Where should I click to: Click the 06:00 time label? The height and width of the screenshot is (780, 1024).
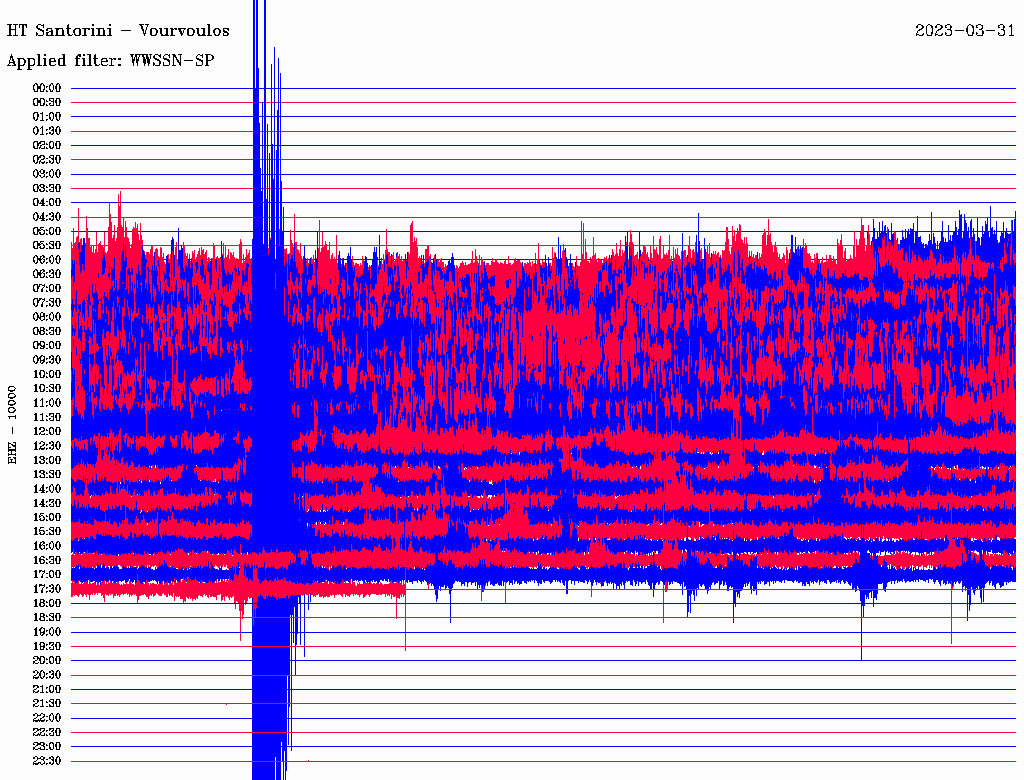(x=47, y=259)
